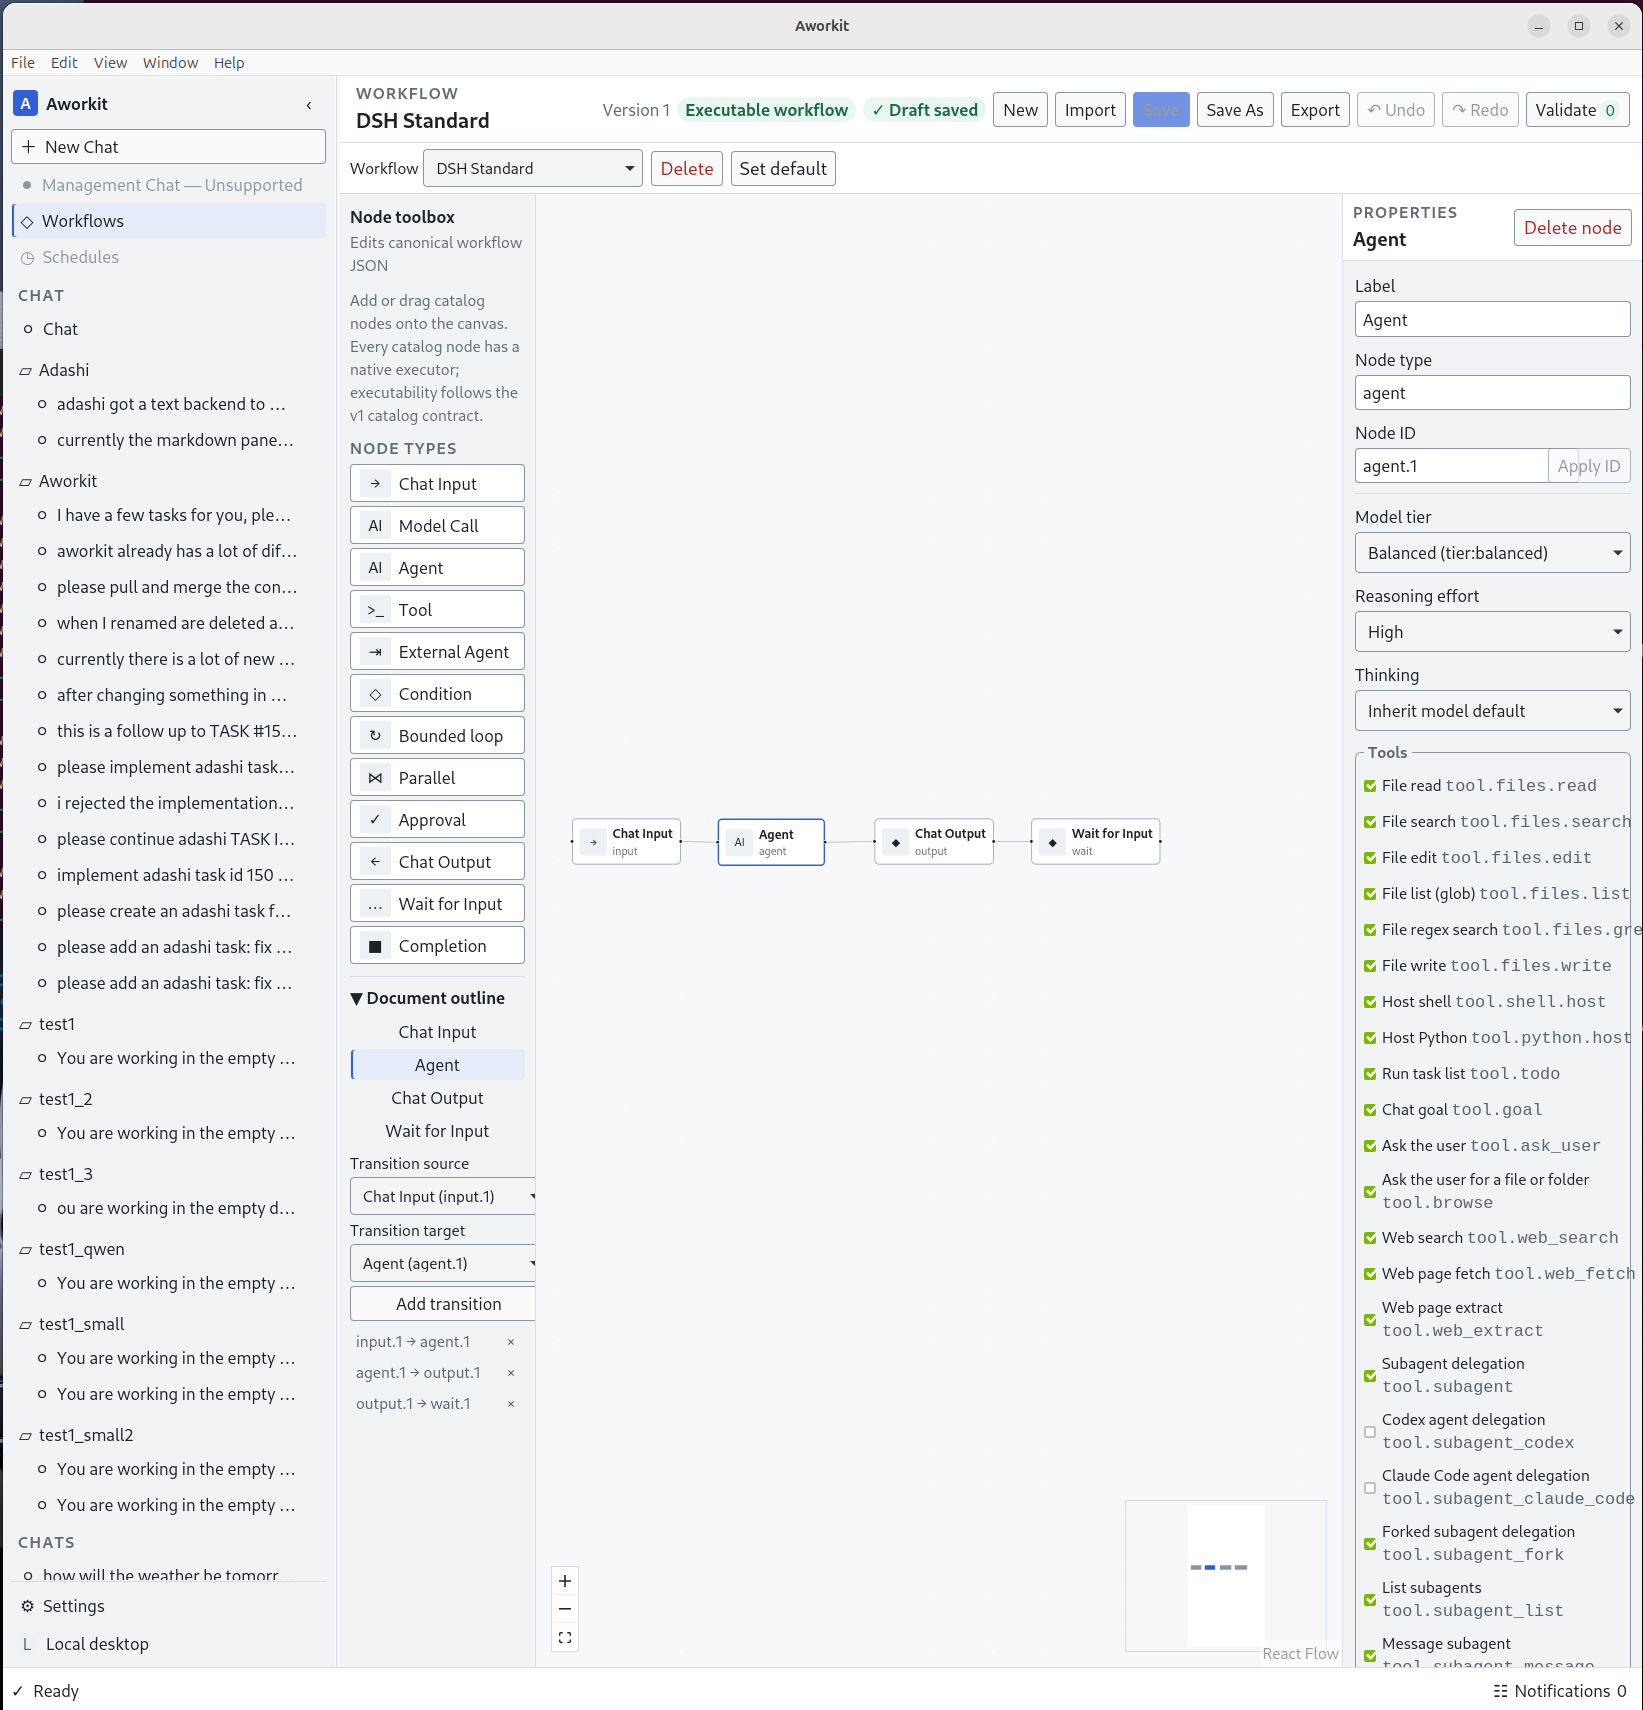Uncheck Host shell tool.shell.host
The width and height of the screenshot is (1643, 1710).
(x=1370, y=1002)
